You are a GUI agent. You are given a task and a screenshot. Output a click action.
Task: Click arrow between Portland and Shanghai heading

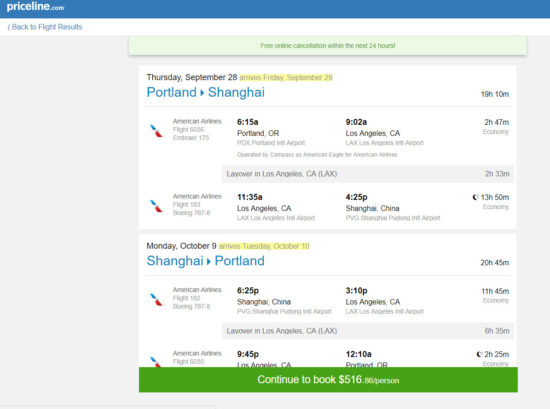(x=202, y=93)
